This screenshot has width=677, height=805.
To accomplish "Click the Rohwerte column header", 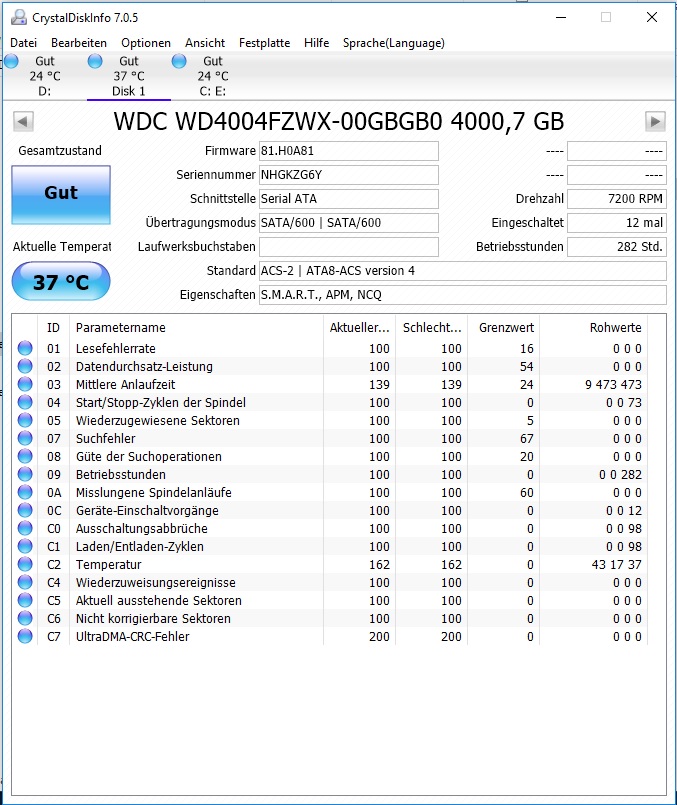I will 593,328.
